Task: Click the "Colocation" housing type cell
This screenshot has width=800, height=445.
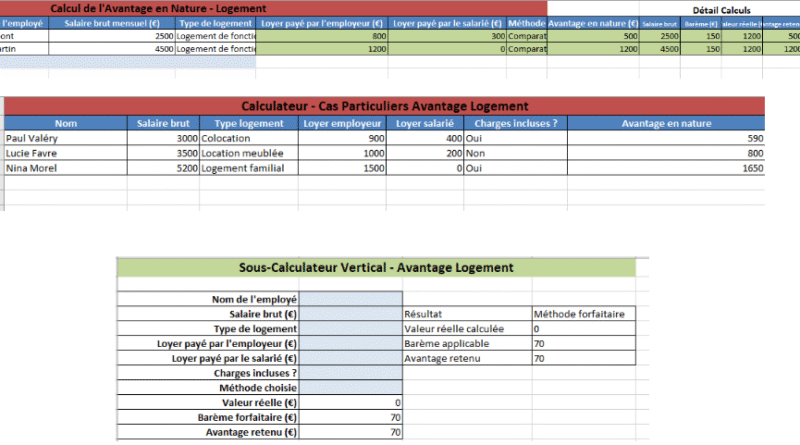Action: (x=248, y=139)
